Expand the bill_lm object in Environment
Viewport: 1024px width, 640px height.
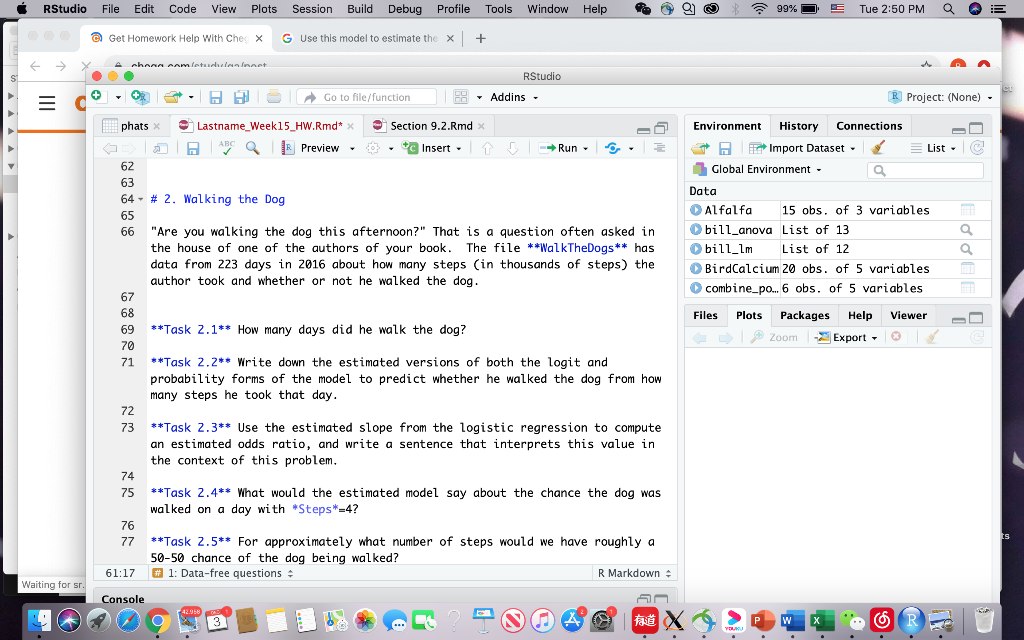[697, 249]
